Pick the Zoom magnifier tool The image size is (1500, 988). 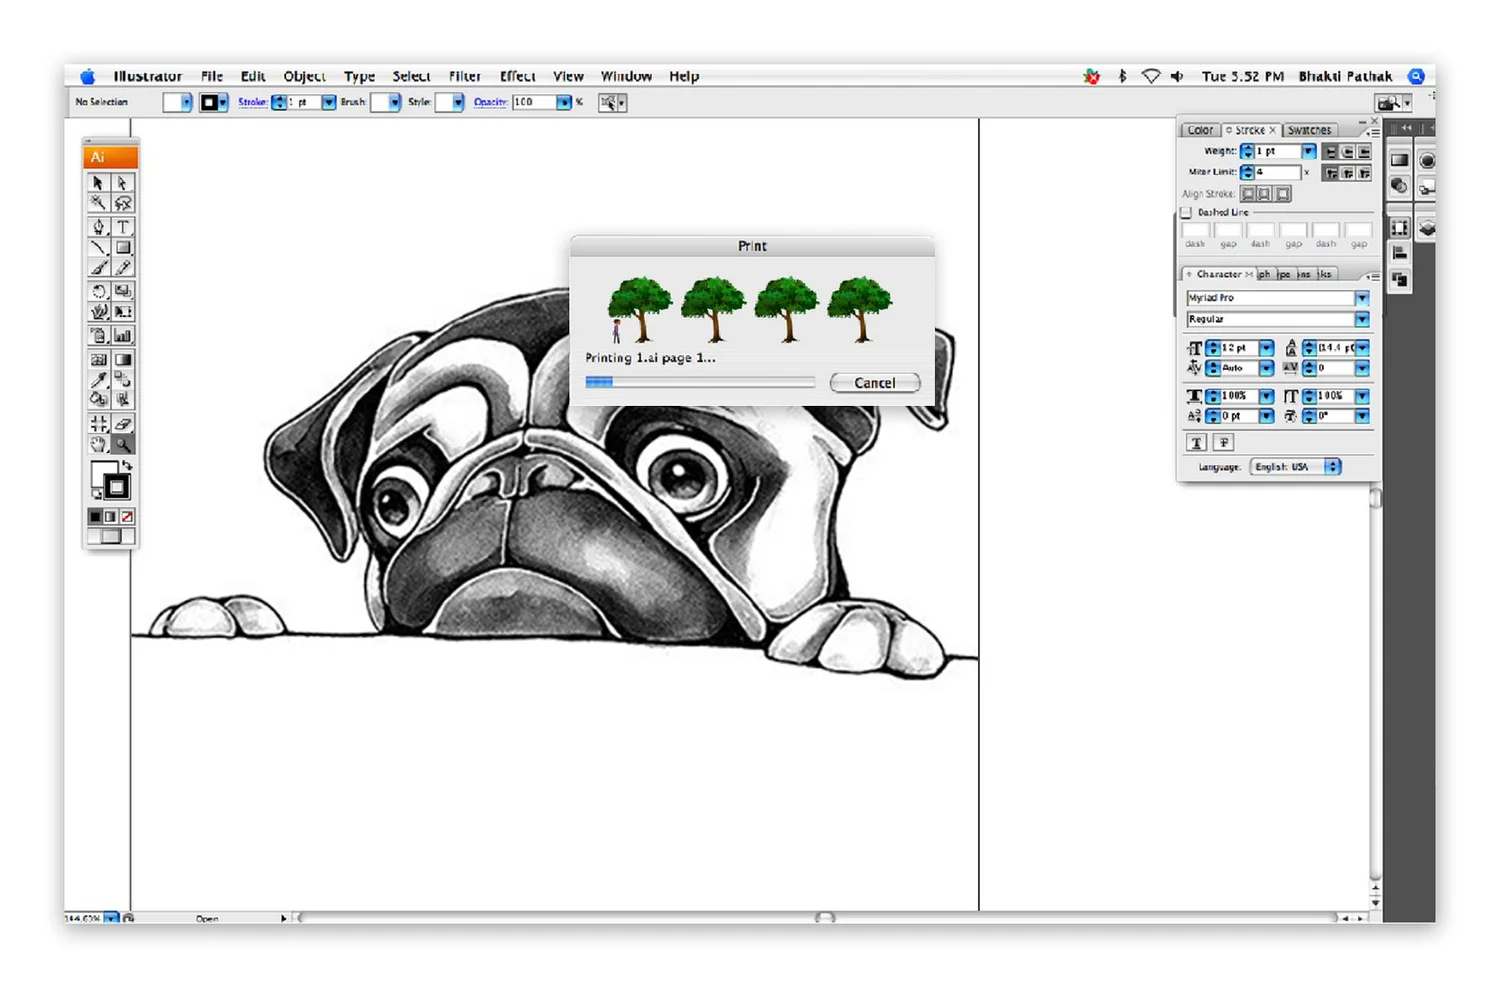pos(123,445)
